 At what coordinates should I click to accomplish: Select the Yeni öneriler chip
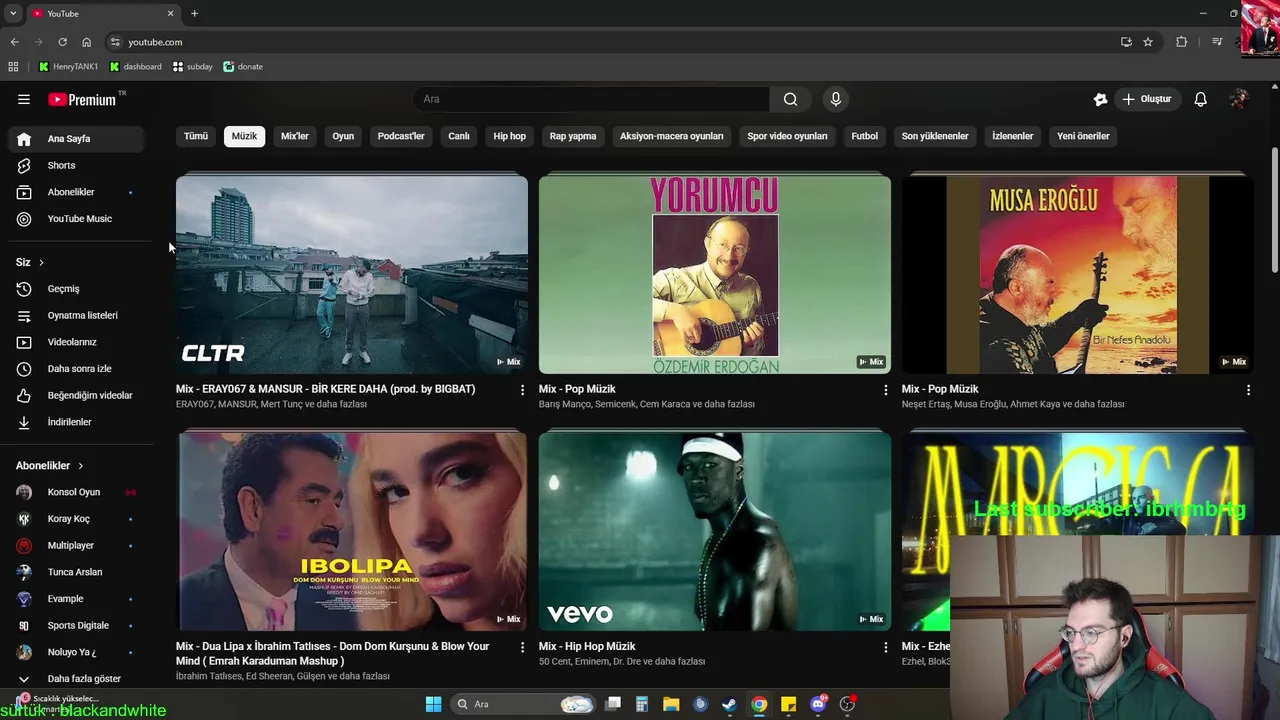[1083, 136]
